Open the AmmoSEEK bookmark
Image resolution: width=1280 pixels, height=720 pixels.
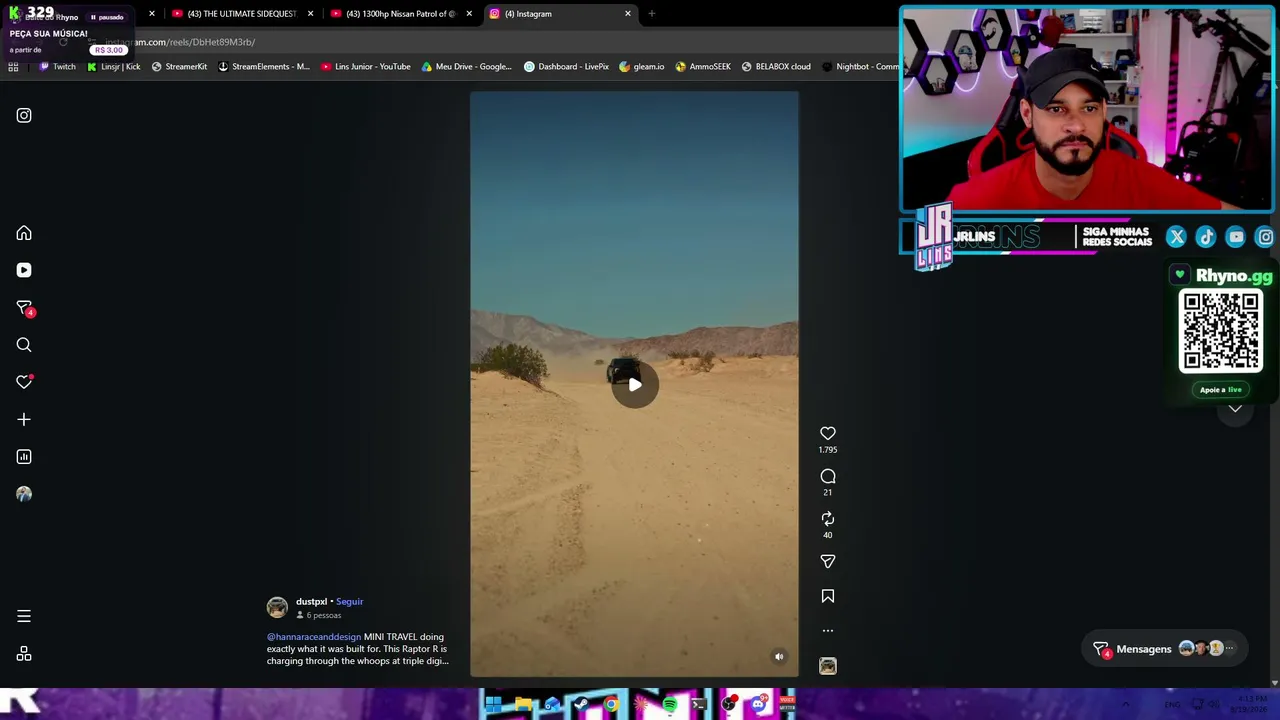click(x=703, y=67)
